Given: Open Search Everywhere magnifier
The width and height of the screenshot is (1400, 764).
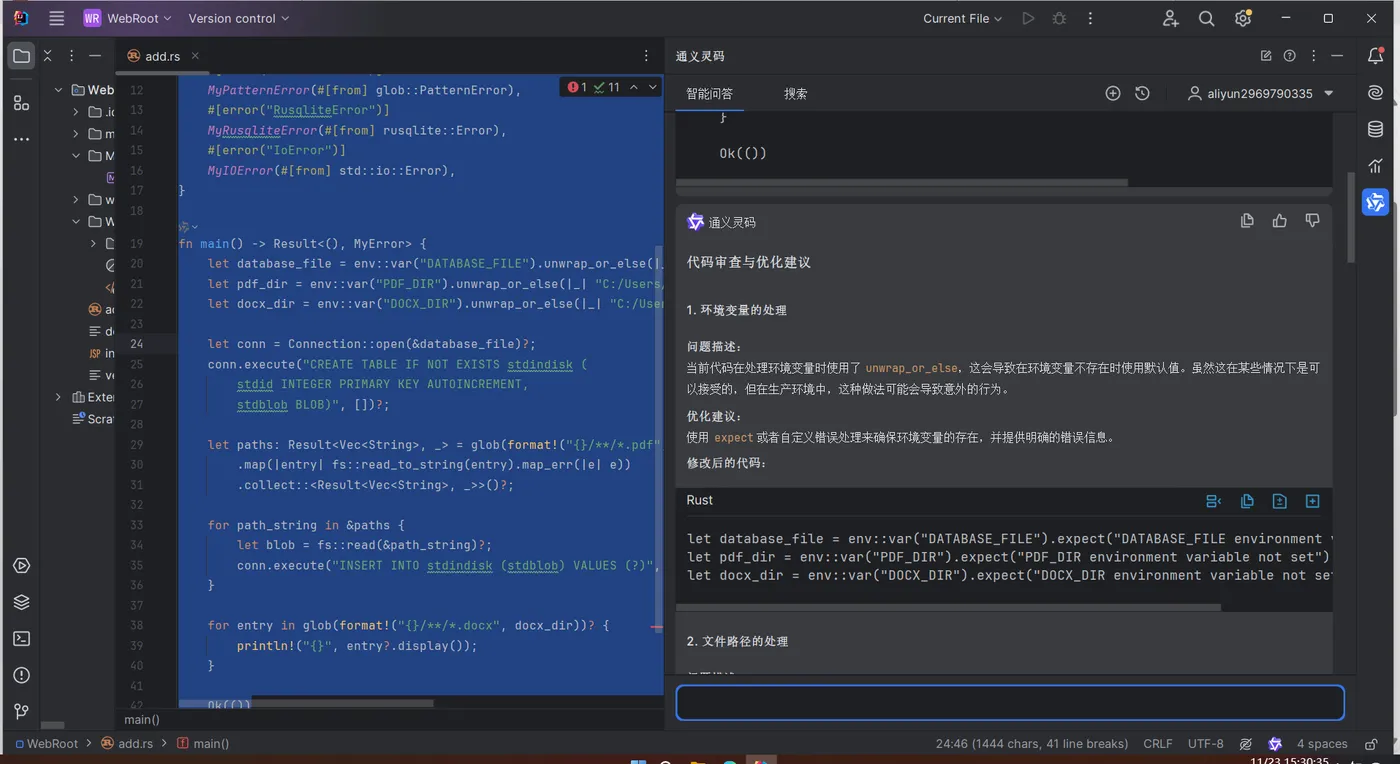Looking at the screenshot, I should 1207,18.
